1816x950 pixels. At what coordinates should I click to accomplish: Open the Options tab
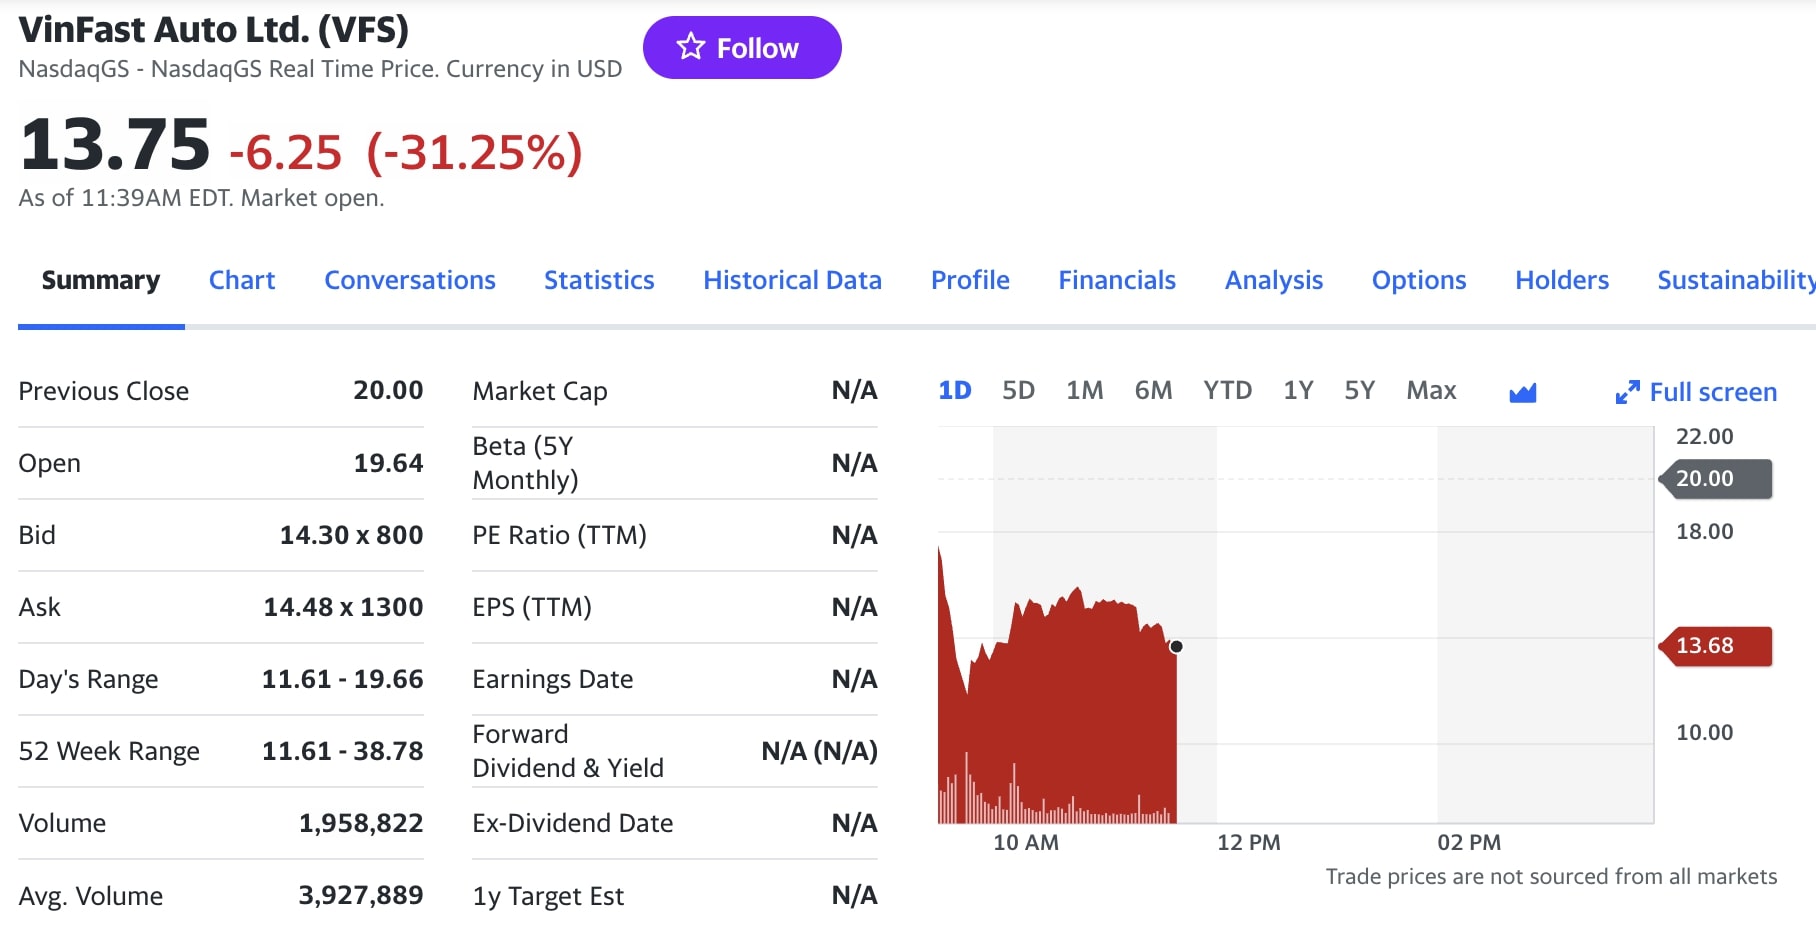1419,280
